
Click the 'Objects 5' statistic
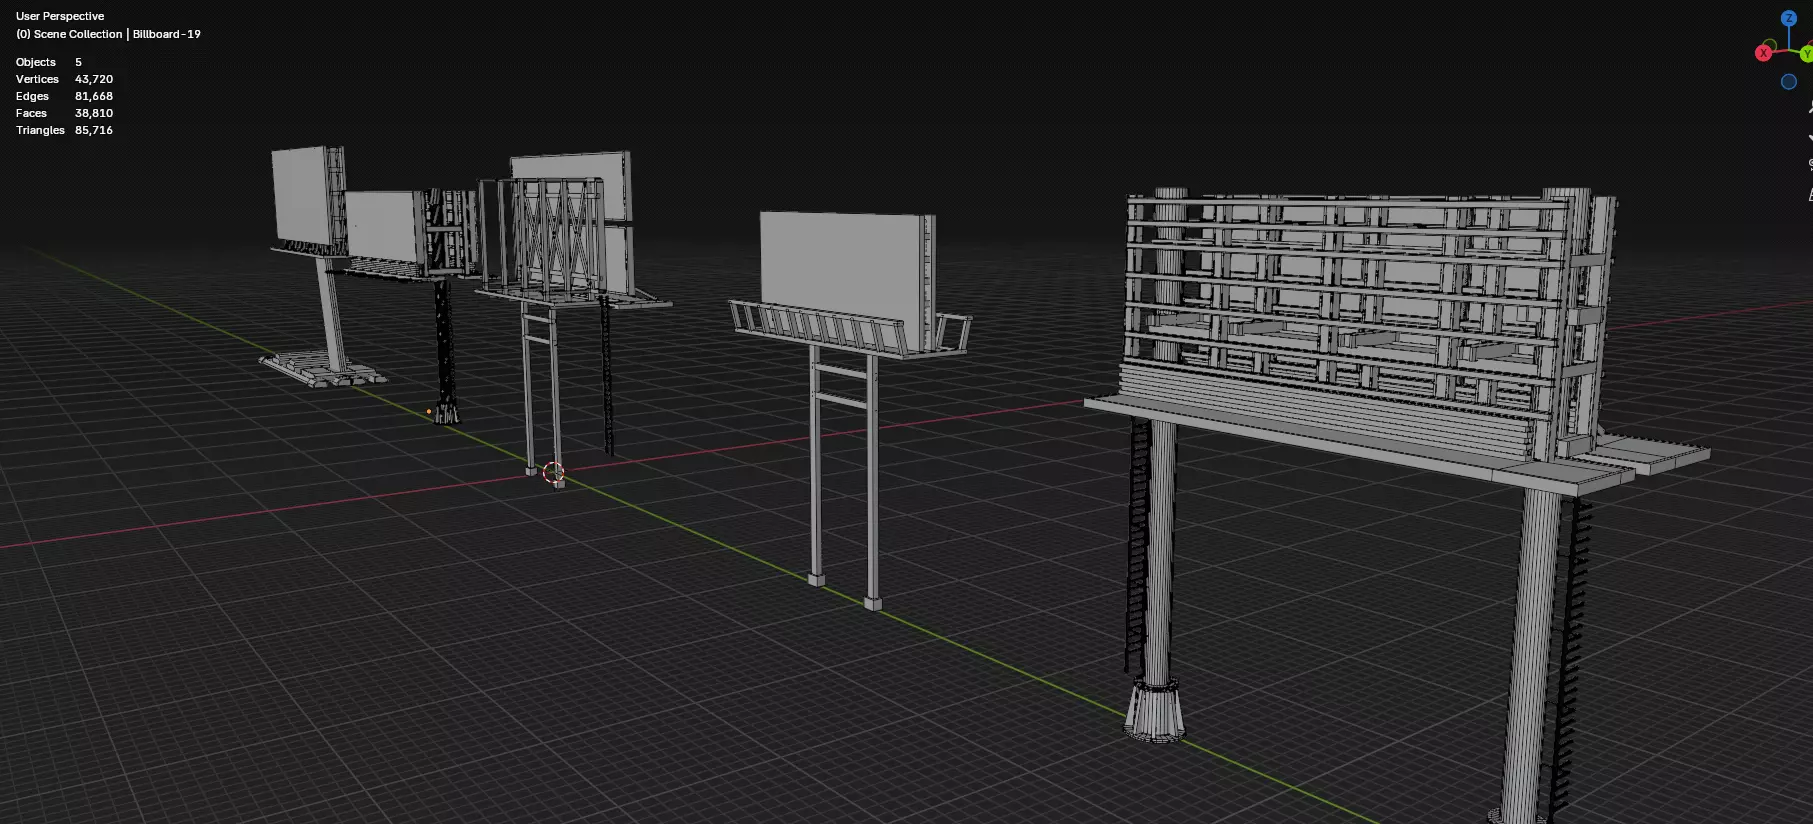(x=49, y=62)
